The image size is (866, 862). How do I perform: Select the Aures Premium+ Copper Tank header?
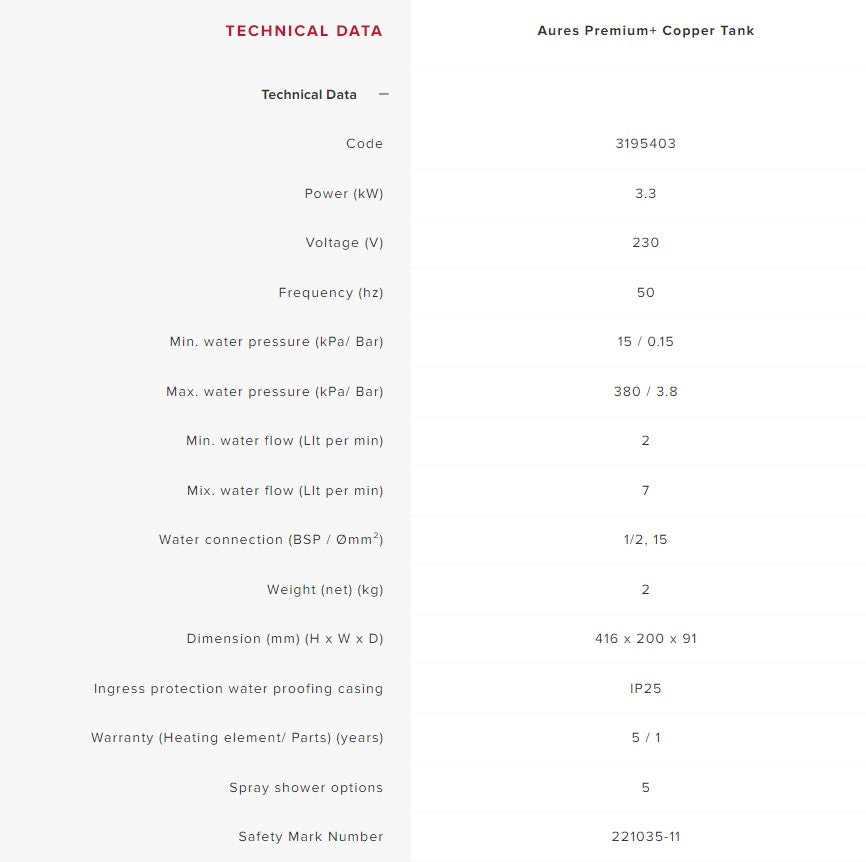pyautogui.click(x=646, y=31)
